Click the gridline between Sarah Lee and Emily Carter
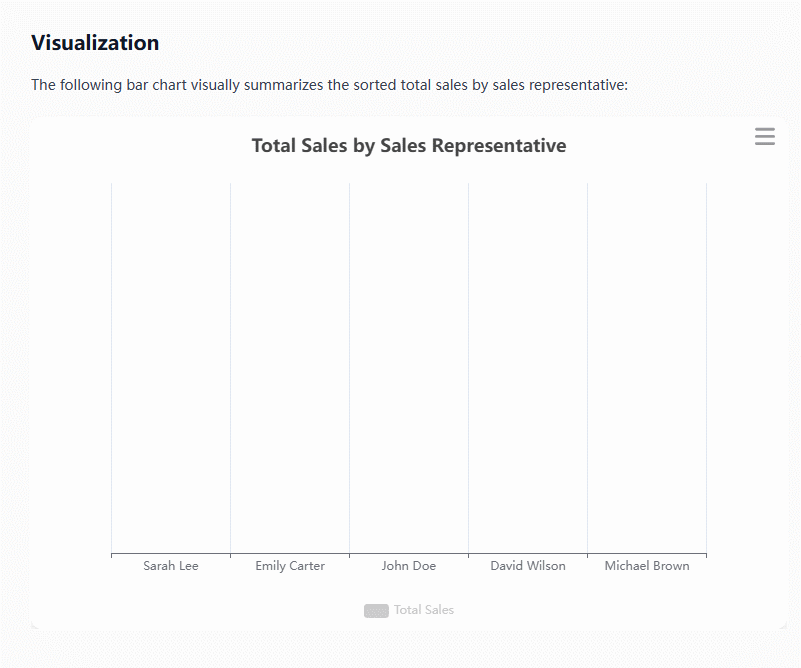 tap(230, 368)
